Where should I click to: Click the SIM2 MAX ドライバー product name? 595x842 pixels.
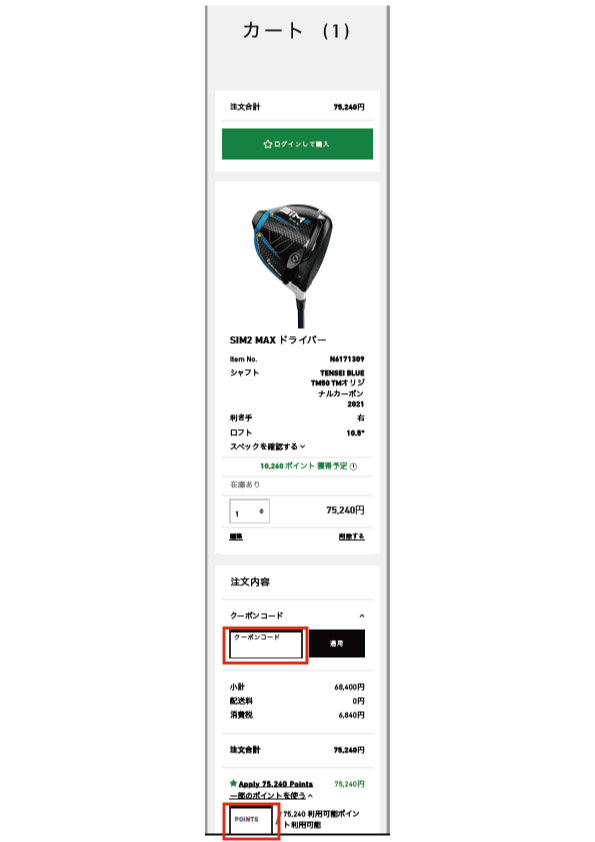278,340
